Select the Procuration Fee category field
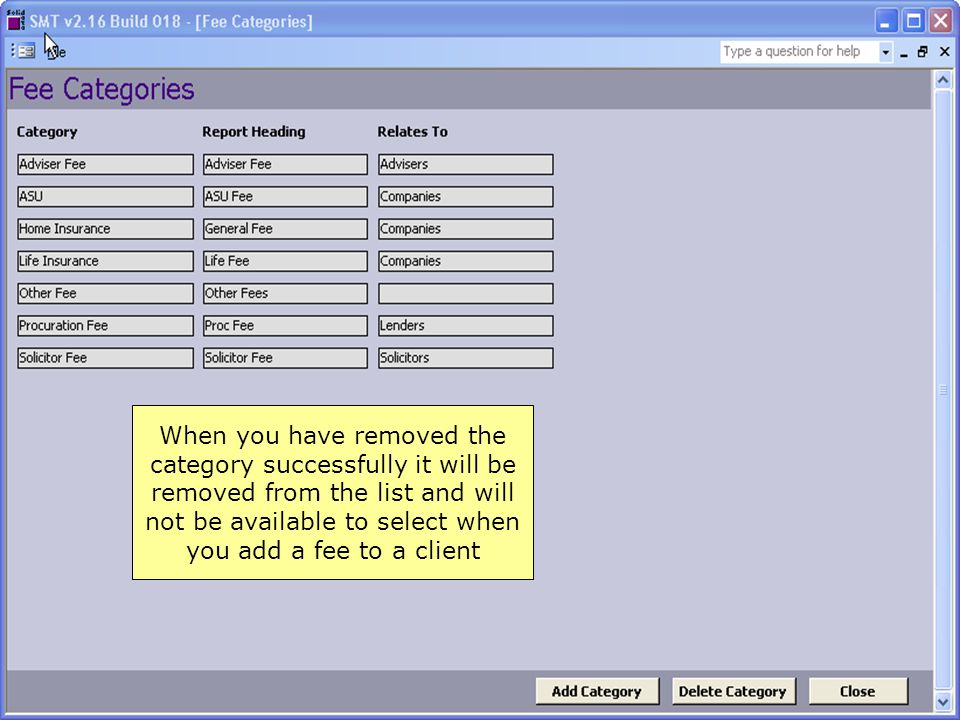Image resolution: width=960 pixels, height=720 pixels. click(105, 326)
